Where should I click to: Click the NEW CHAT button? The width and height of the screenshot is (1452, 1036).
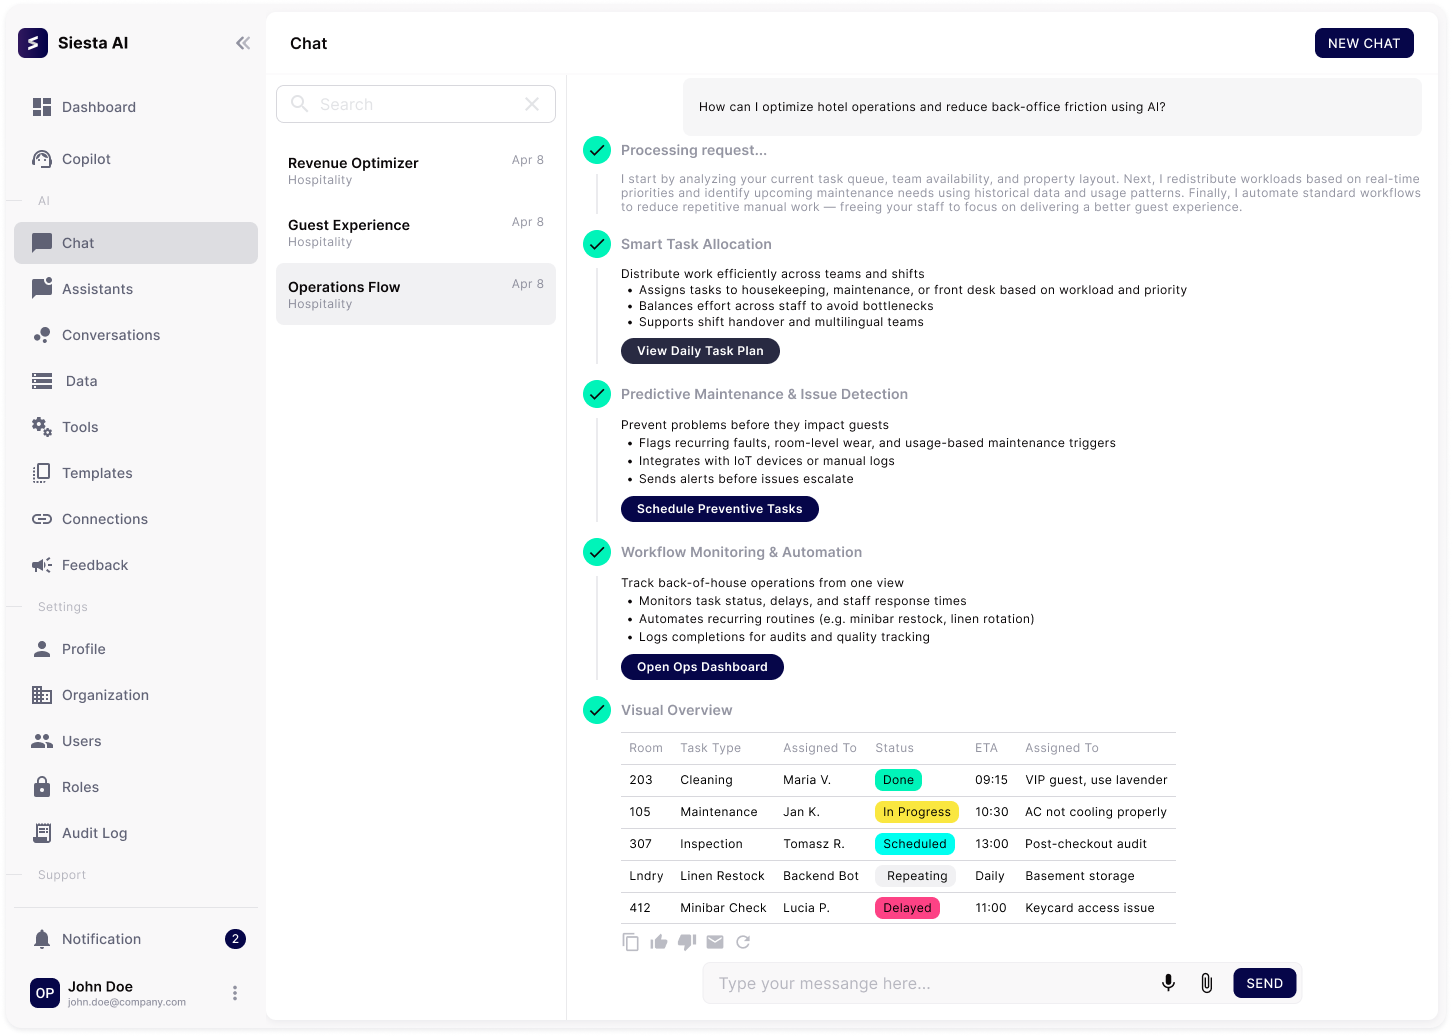click(x=1363, y=43)
